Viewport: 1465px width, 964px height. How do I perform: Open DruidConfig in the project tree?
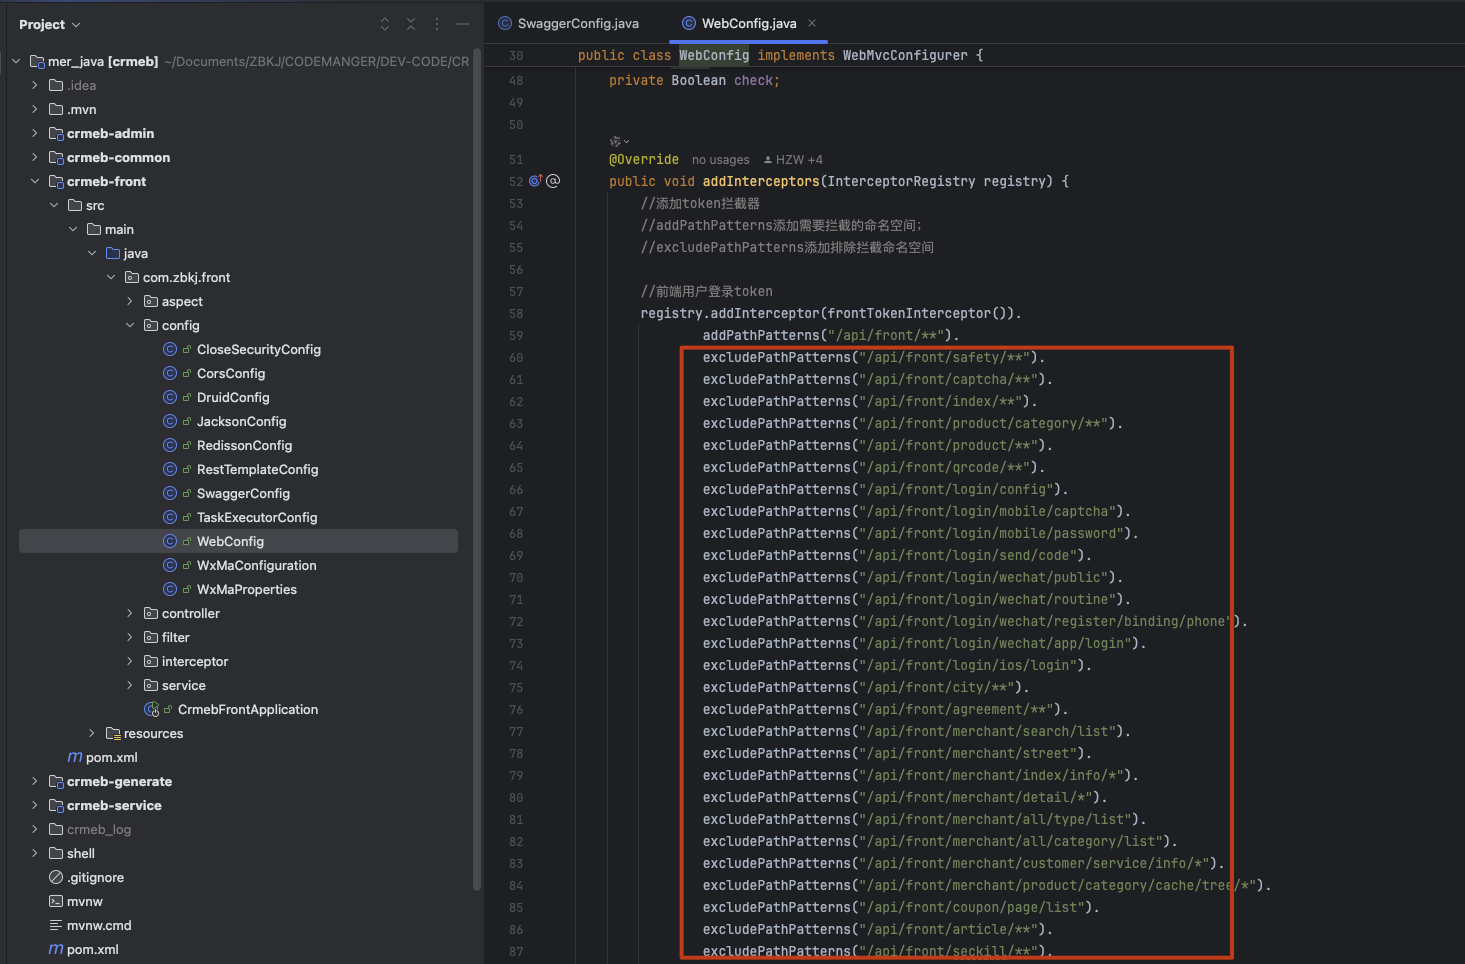pyautogui.click(x=233, y=397)
